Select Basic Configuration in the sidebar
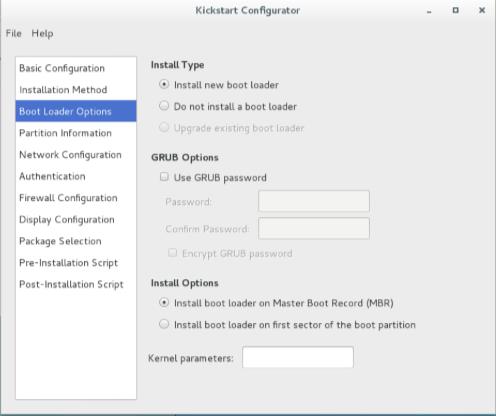 (76, 68)
